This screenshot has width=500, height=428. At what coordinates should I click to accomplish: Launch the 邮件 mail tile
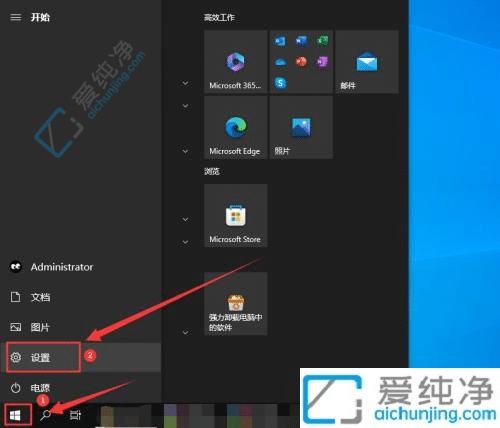[x=367, y=62]
